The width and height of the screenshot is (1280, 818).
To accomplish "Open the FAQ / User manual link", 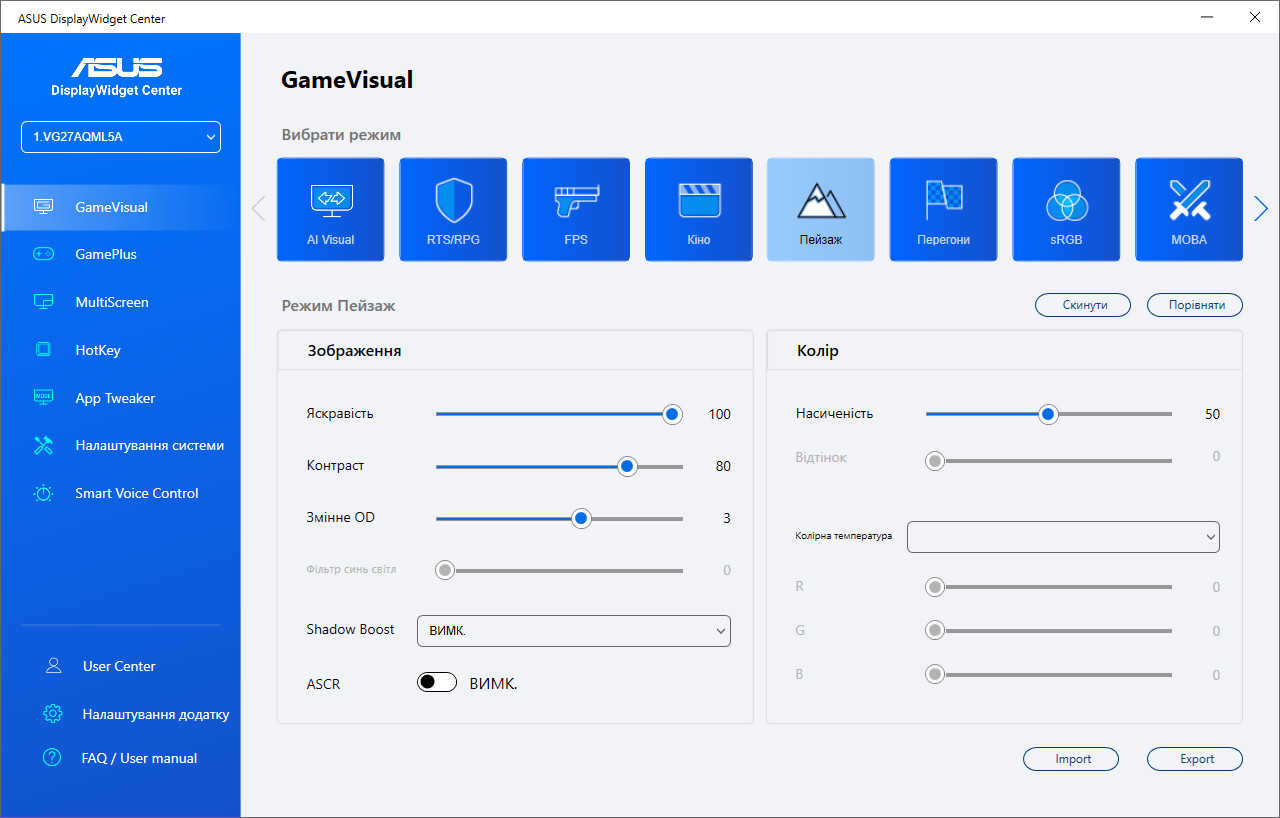I will coord(139,758).
